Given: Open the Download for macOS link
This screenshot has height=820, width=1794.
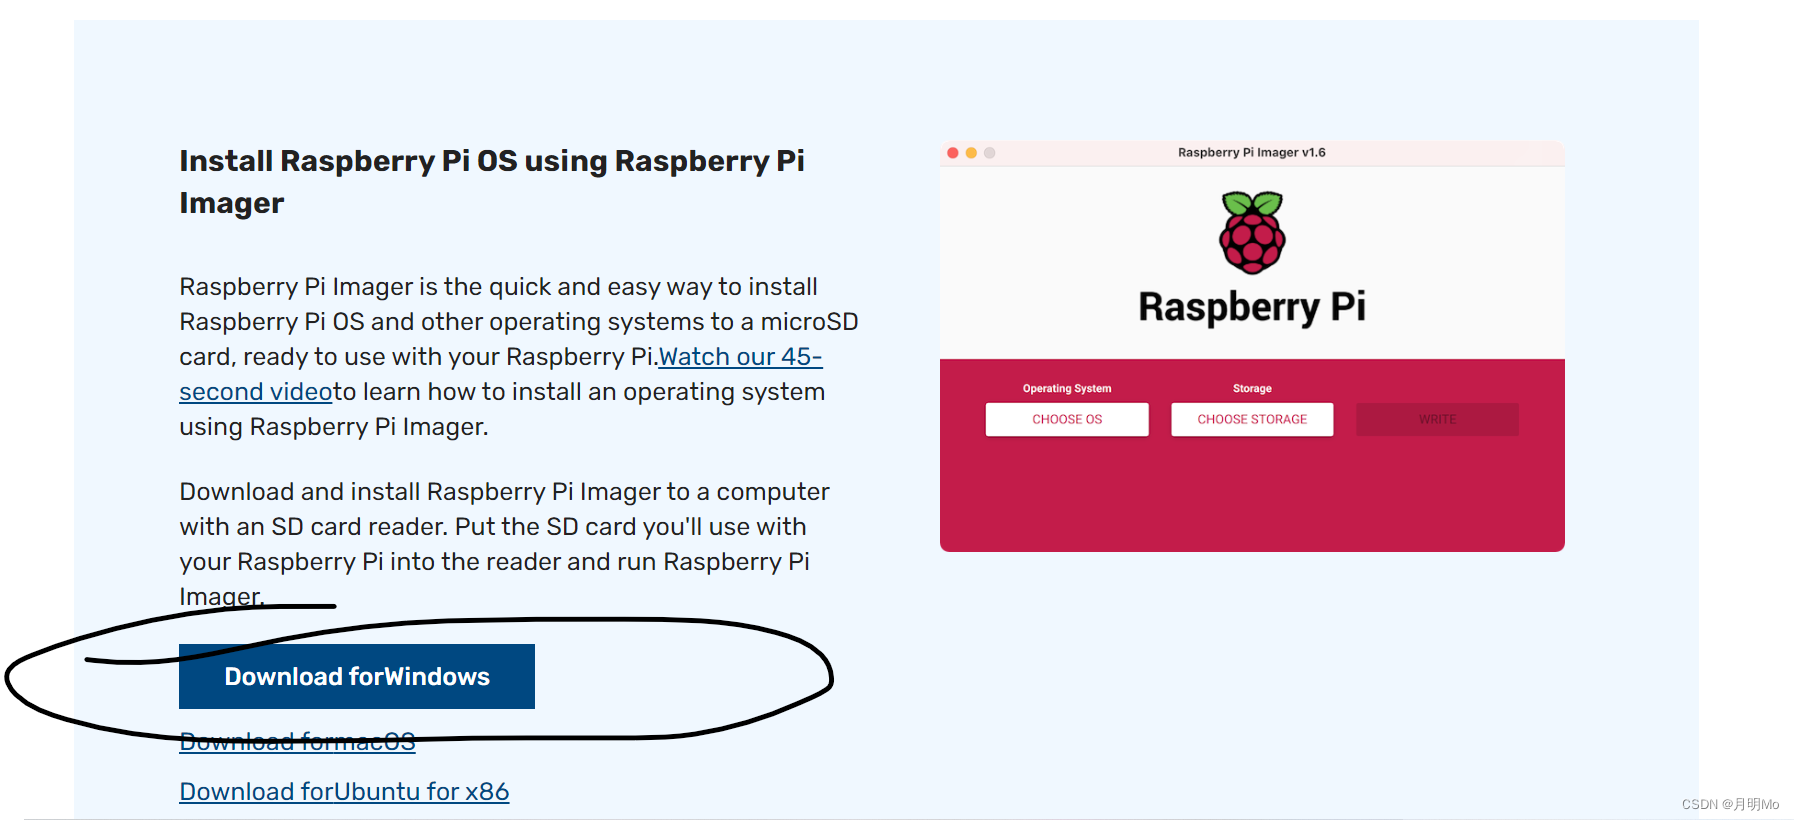Looking at the screenshot, I should point(297,742).
